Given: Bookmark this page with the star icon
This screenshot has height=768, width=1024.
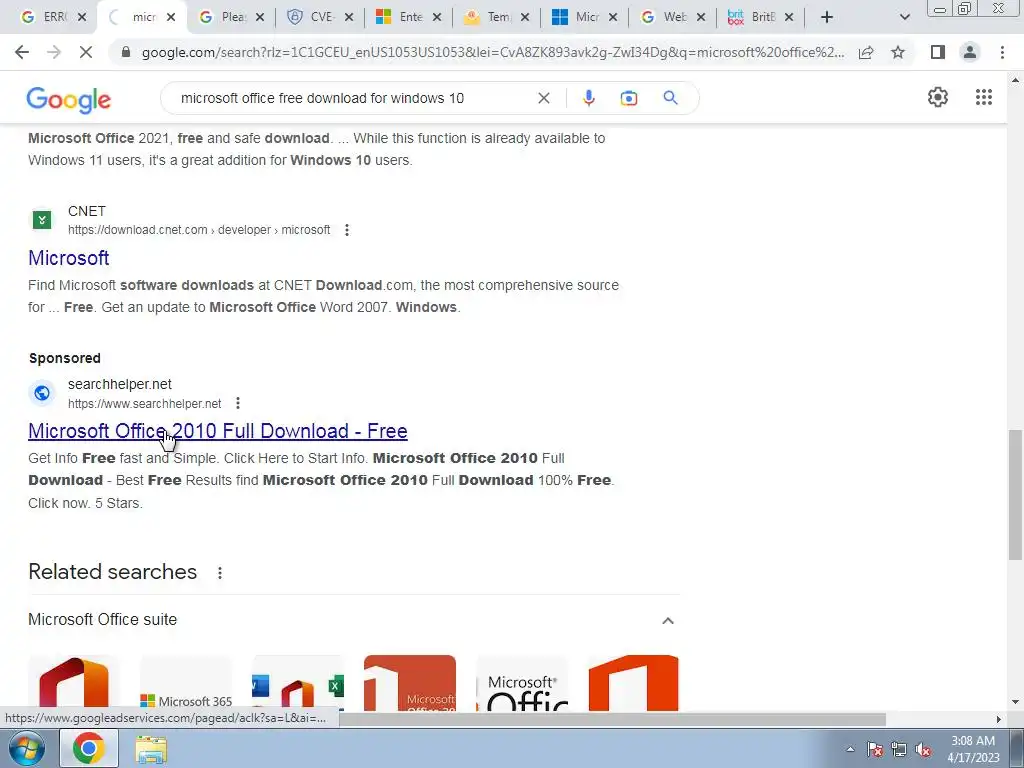Looking at the screenshot, I should [x=898, y=52].
